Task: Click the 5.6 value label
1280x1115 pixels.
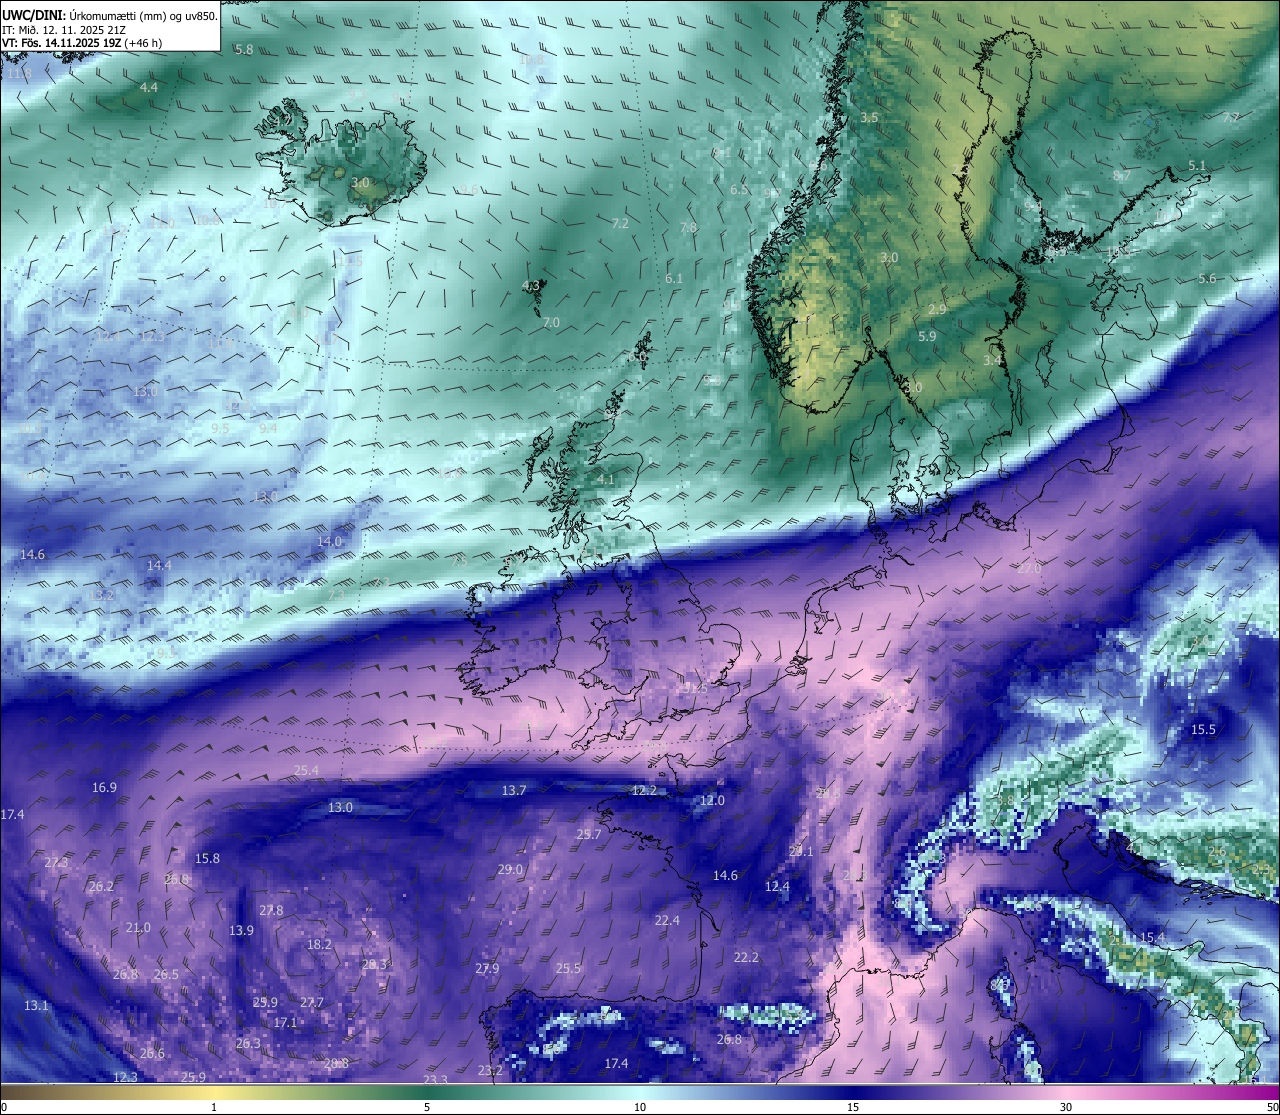Action: point(1207,279)
